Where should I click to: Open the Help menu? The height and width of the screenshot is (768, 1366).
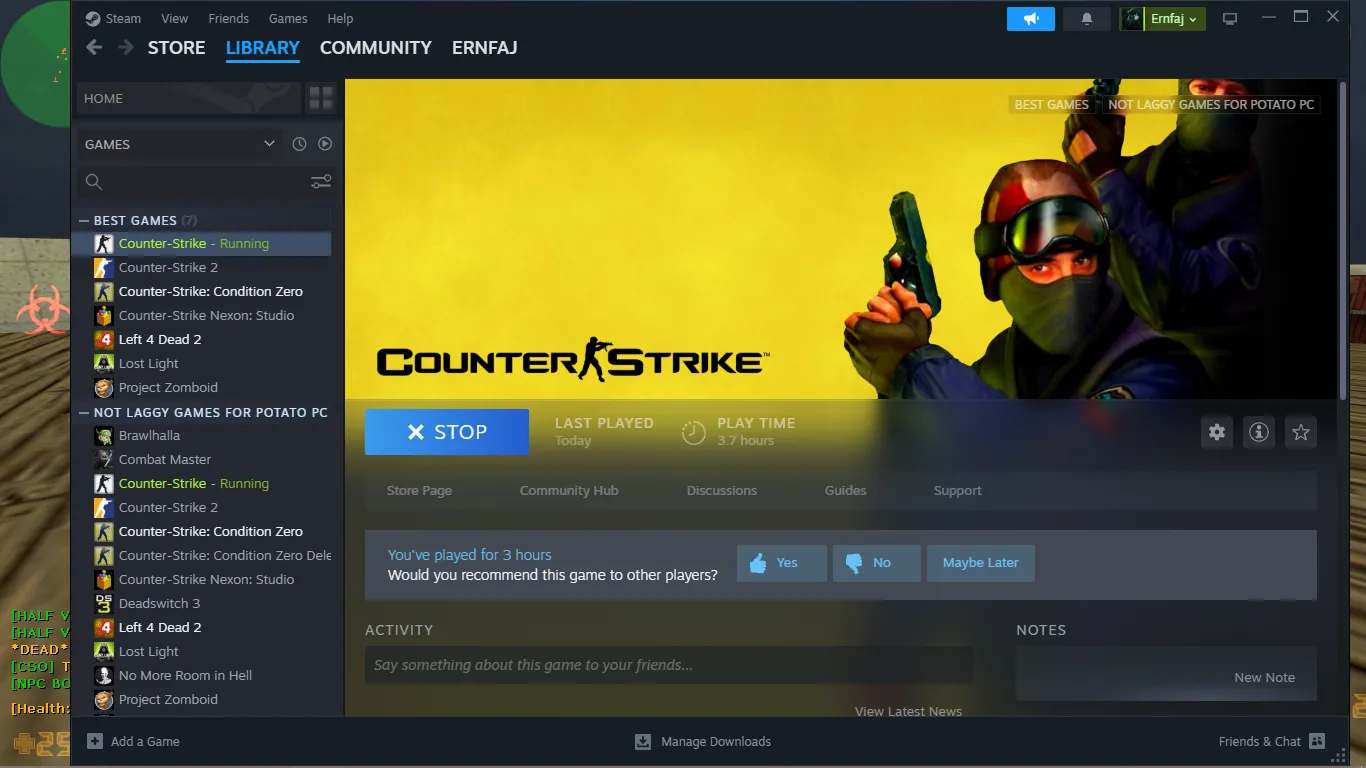tap(340, 18)
